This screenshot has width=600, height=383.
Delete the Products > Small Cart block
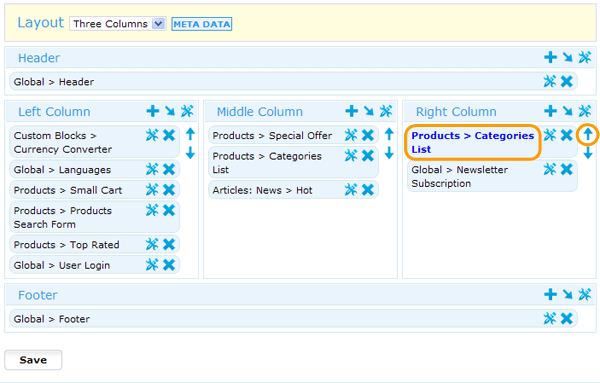pos(169,190)
